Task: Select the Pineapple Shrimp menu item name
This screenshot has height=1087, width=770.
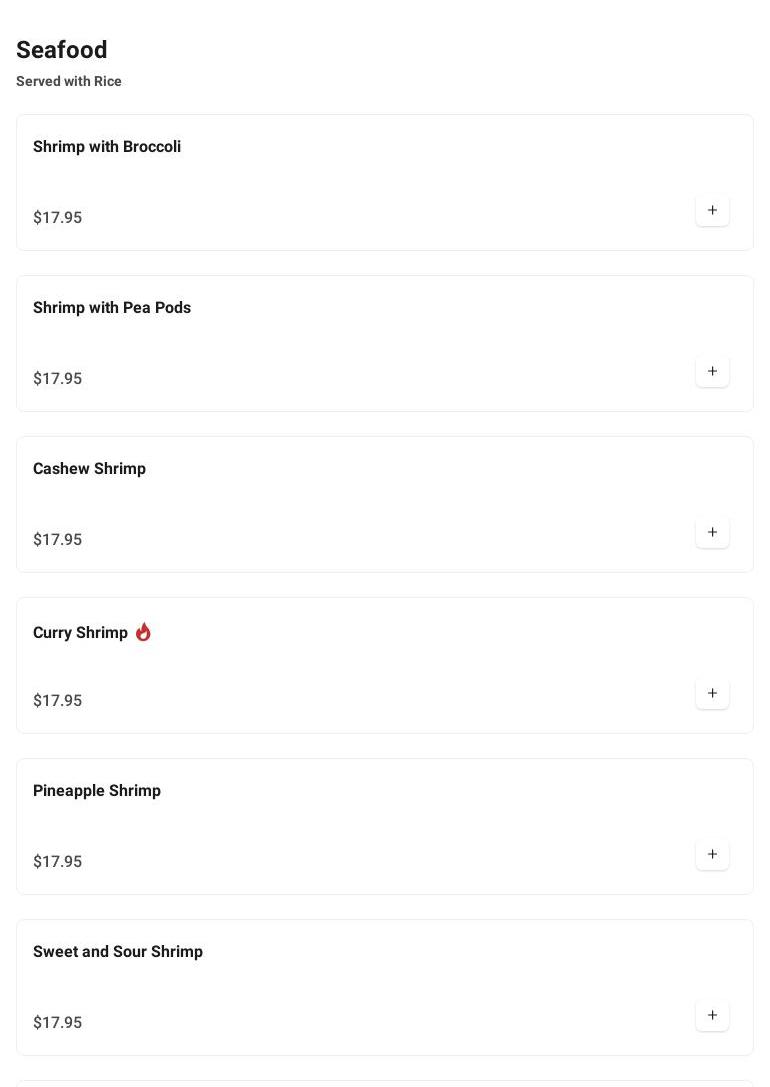Action: (97, 791)
